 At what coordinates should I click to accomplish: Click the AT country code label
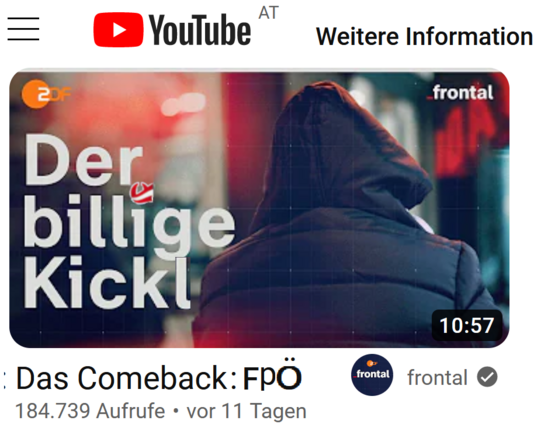268,13
